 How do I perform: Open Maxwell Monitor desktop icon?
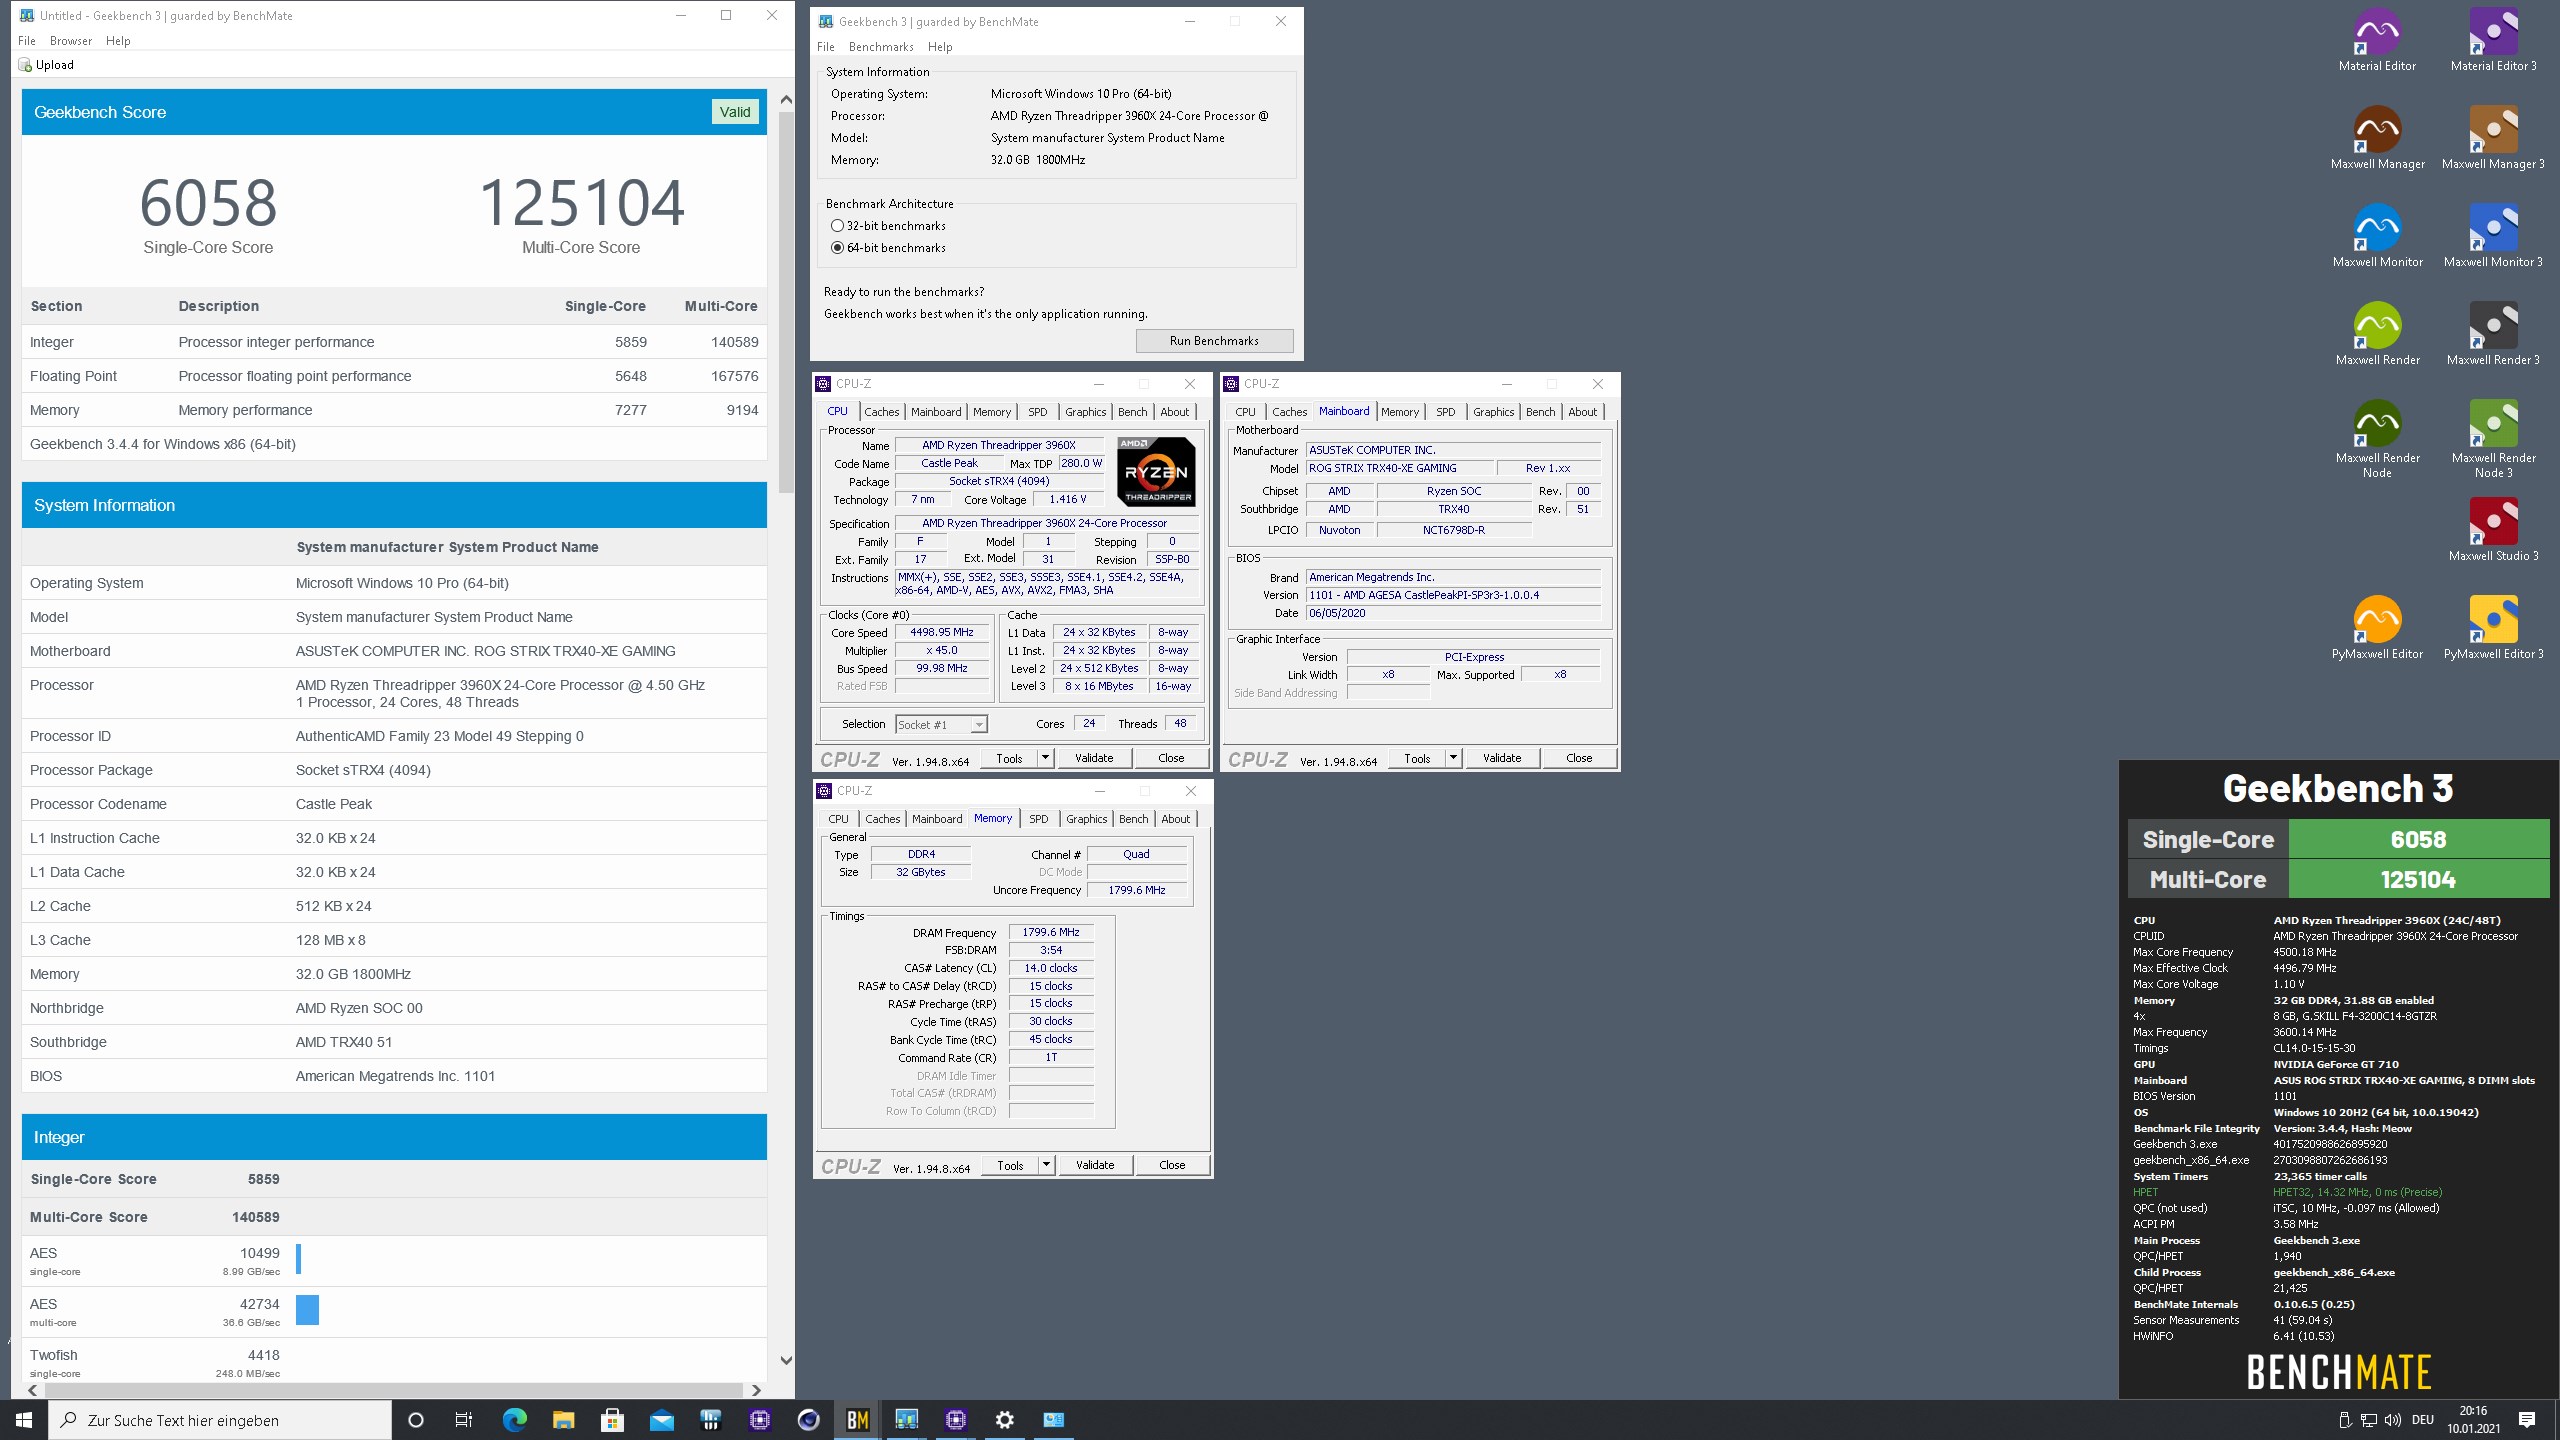[x=2377, y=236]
